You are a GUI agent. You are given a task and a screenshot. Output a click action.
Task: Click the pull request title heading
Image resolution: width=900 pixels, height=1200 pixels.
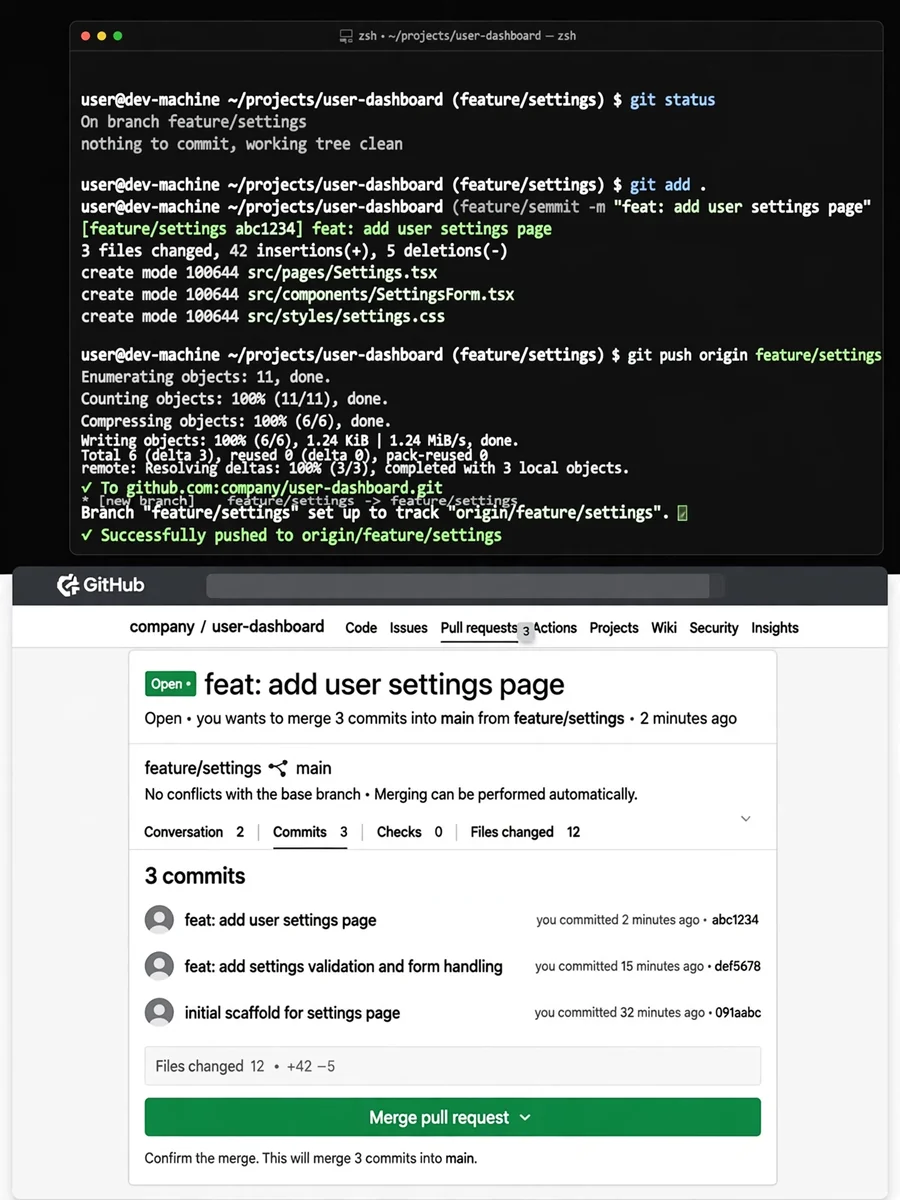coord(384,684)
